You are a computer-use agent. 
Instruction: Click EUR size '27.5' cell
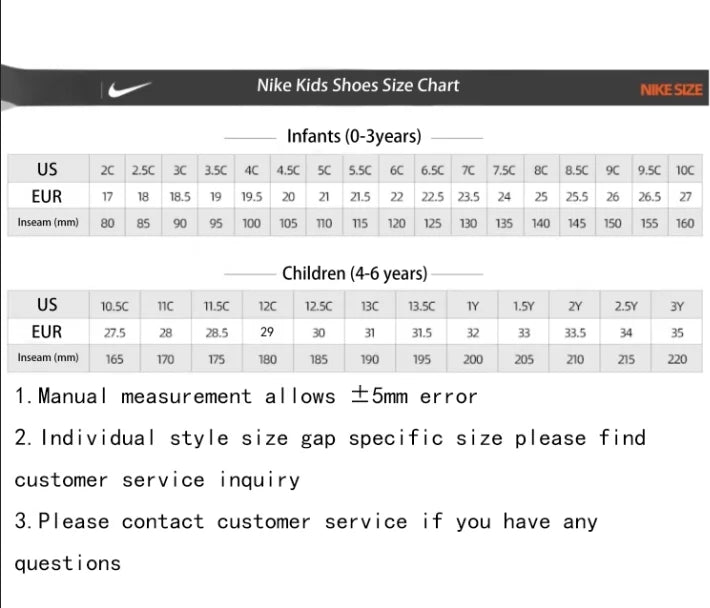115,333
